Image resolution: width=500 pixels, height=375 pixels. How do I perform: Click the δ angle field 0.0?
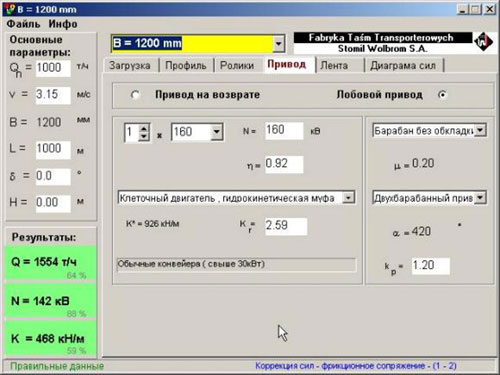(53, 176)
